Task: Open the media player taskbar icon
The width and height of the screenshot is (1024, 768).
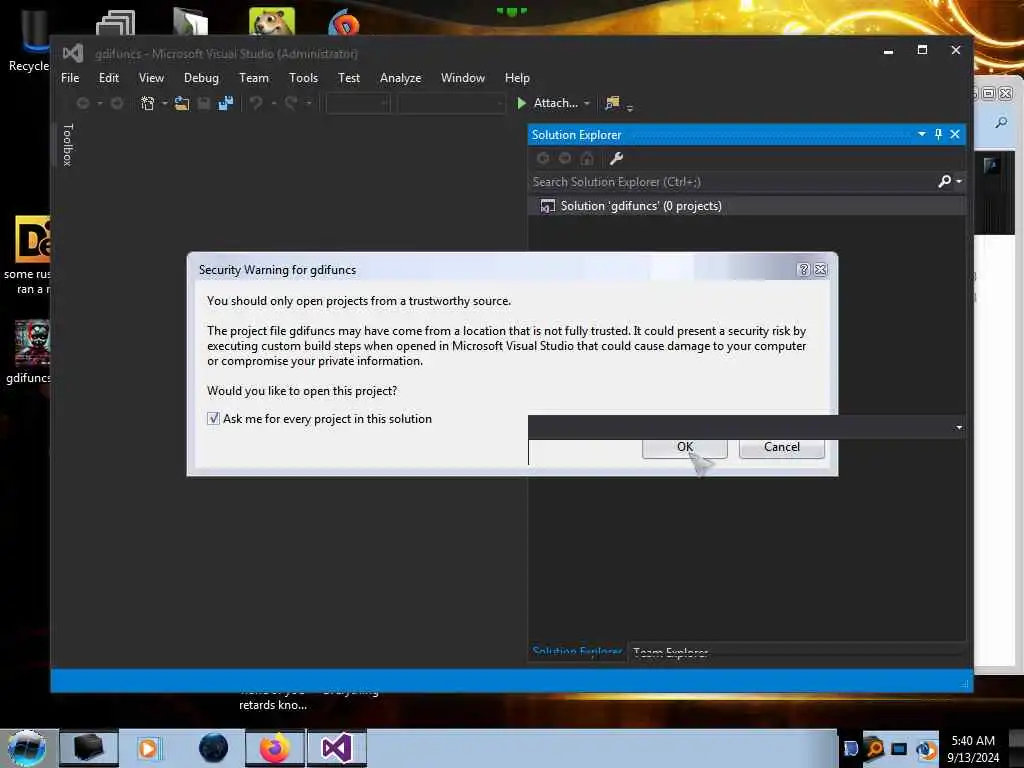Action: 148,748
